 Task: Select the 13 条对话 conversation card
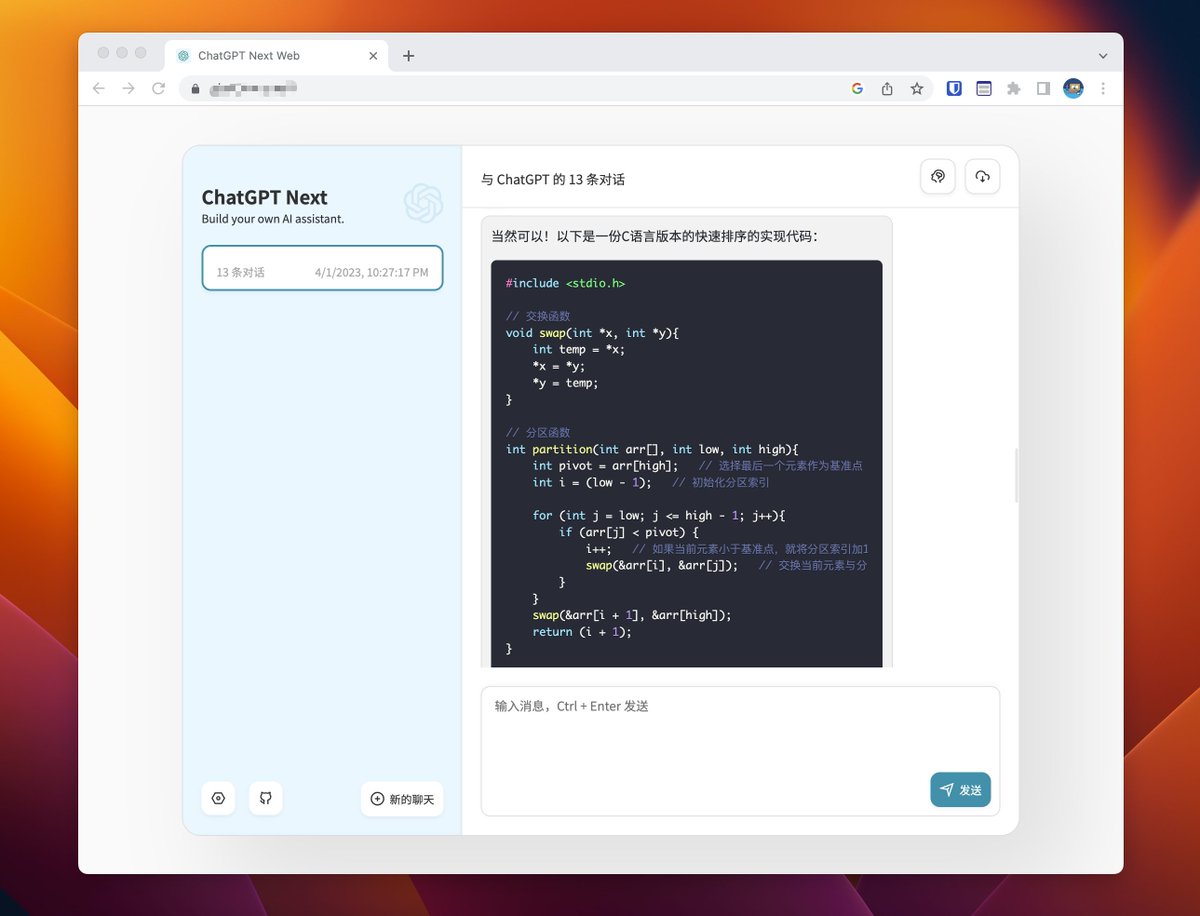(x=322, y=268)
